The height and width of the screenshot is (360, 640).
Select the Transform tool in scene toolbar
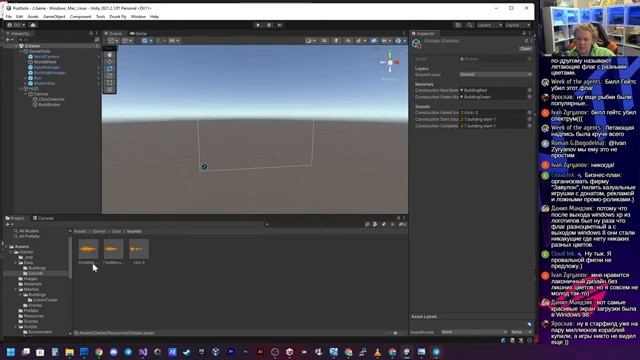click(x=109, y=89)
